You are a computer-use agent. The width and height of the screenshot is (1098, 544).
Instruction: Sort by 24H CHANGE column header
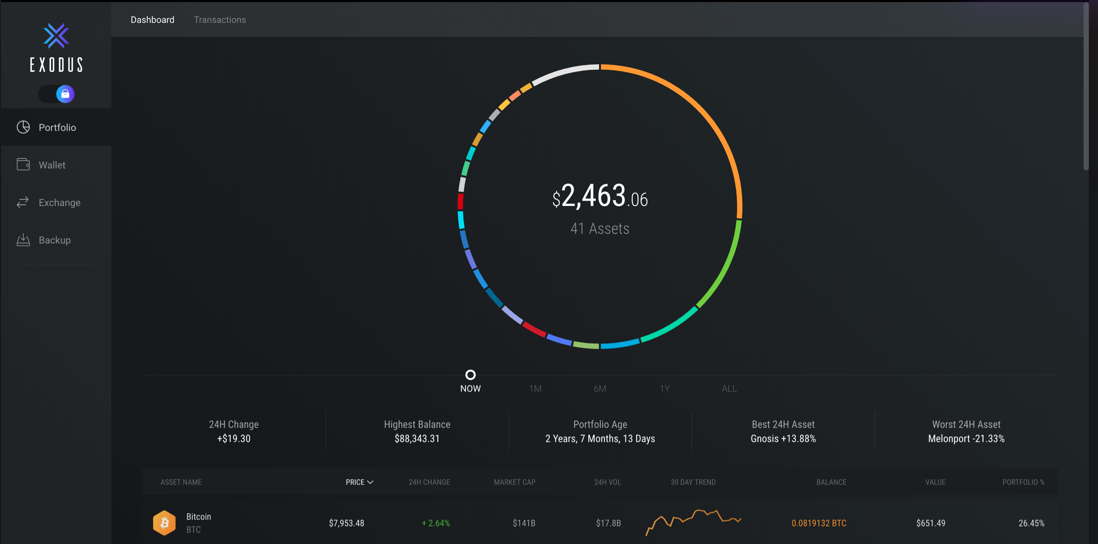(x=429, y=482)
